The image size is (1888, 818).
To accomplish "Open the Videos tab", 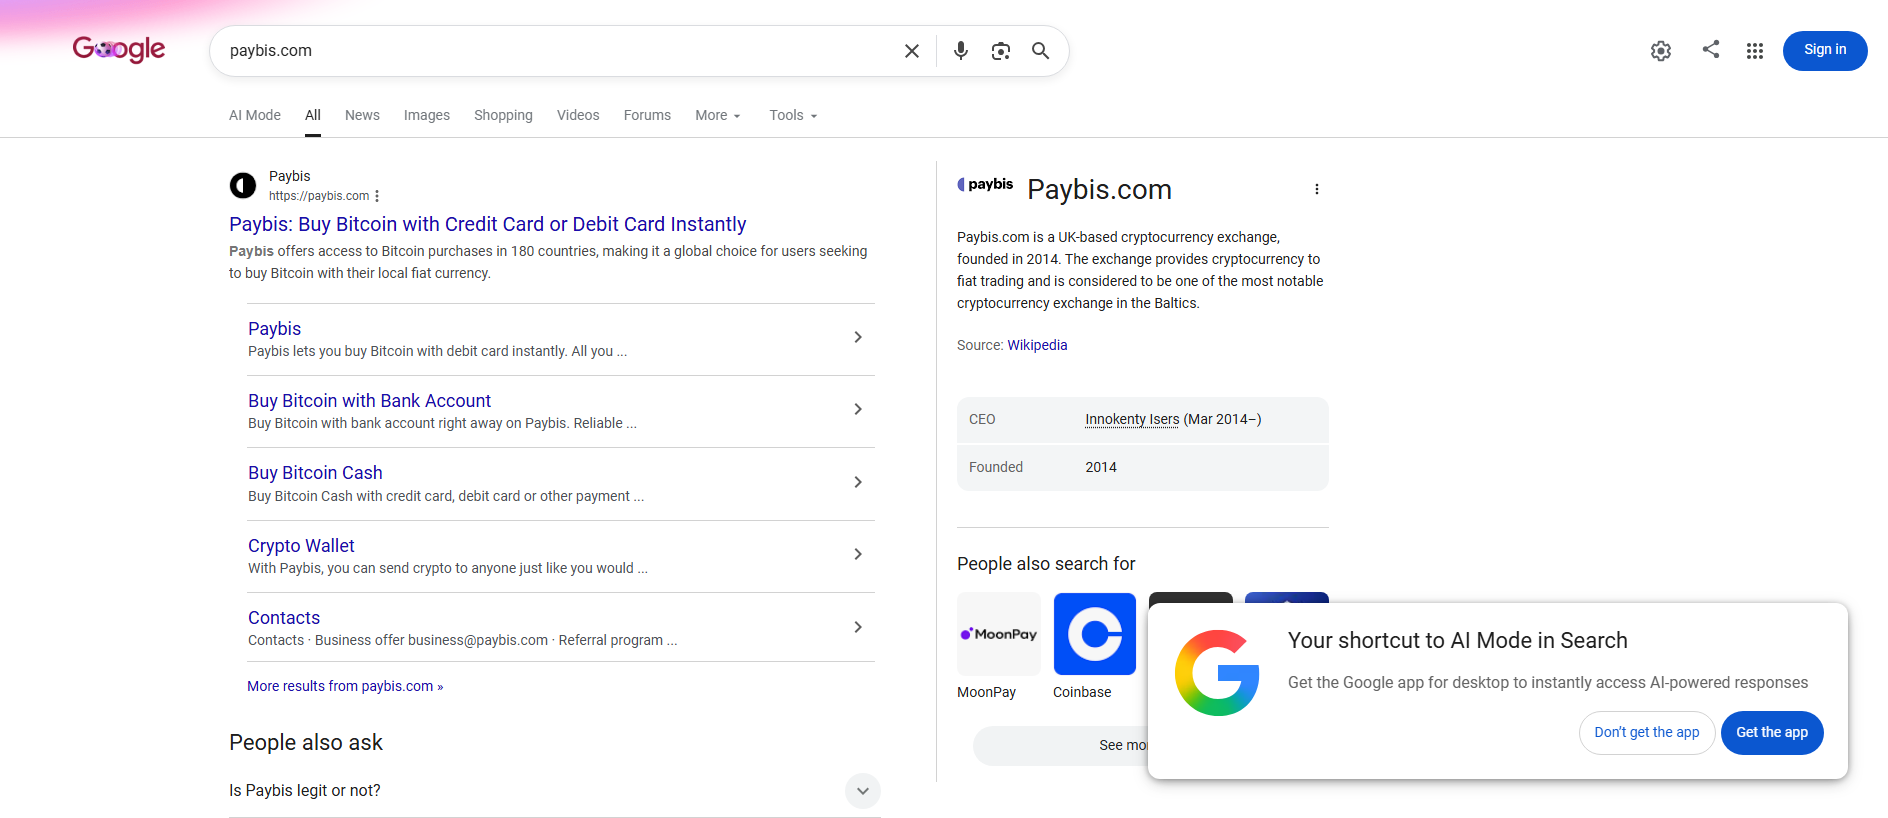I will 578,115.
